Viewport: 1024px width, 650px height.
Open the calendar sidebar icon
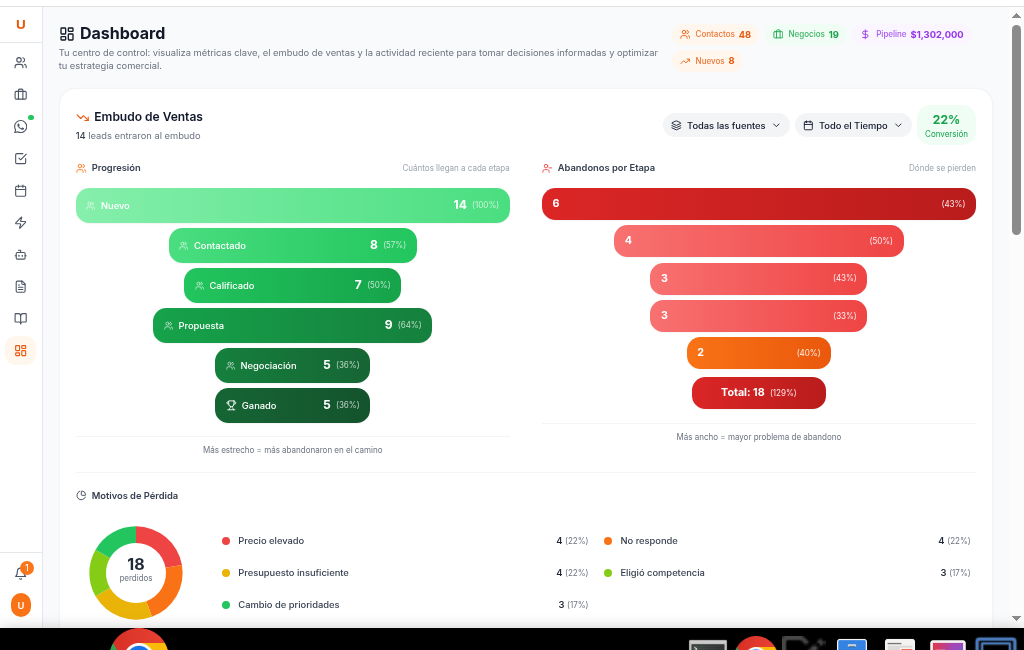click(21, 191)
